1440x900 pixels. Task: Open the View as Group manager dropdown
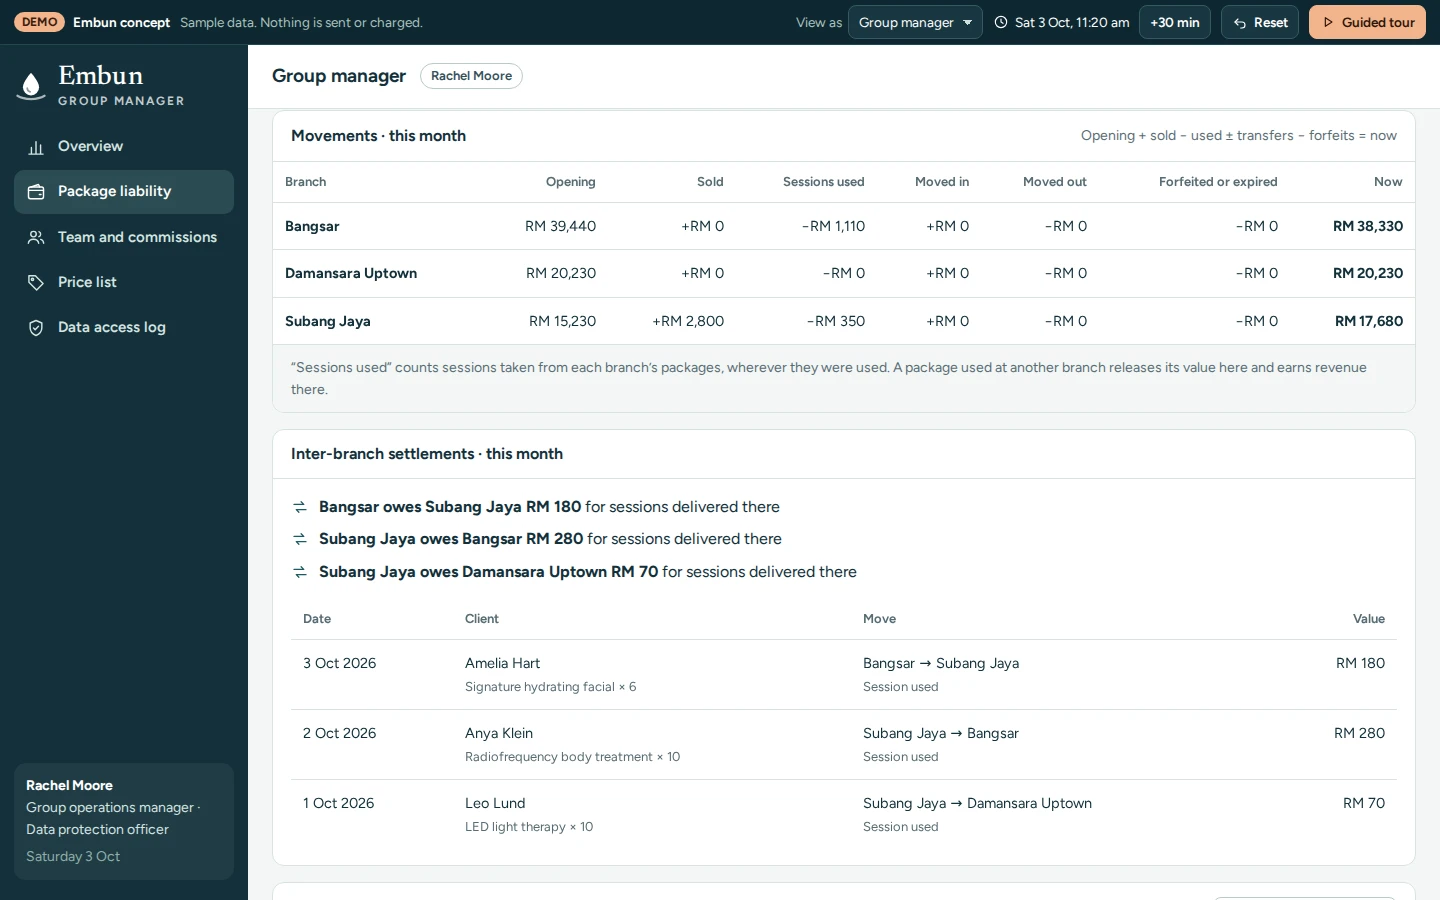pos(915,22)
